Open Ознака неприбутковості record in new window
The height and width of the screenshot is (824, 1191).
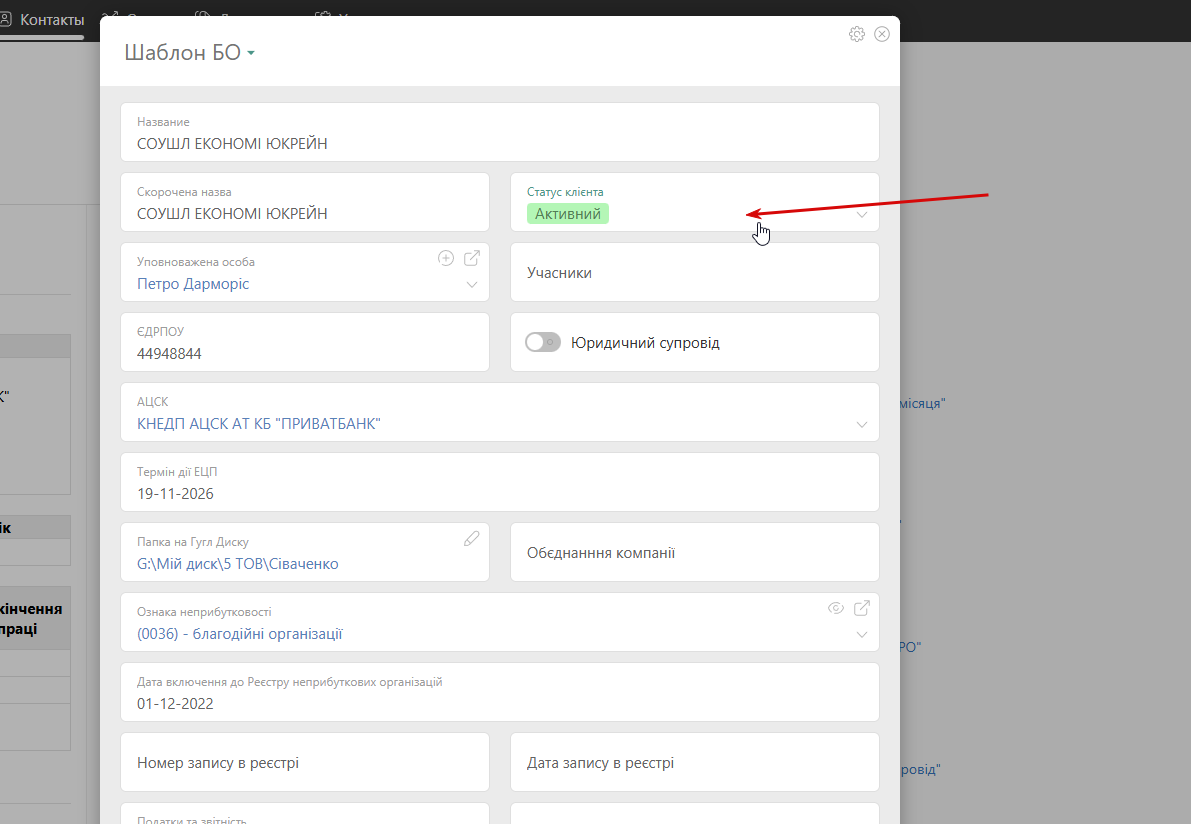(861, 608)
